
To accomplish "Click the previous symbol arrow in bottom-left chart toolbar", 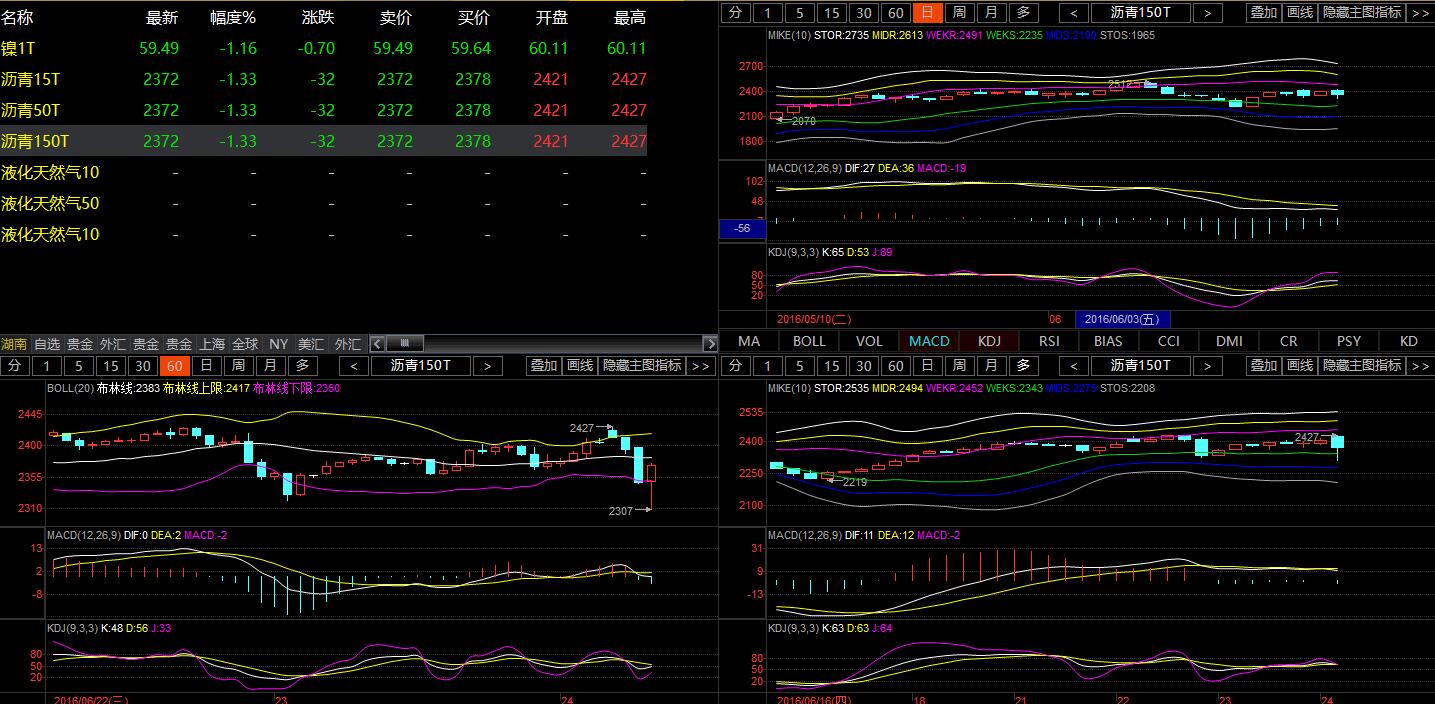I will click(x=354, y=366).
